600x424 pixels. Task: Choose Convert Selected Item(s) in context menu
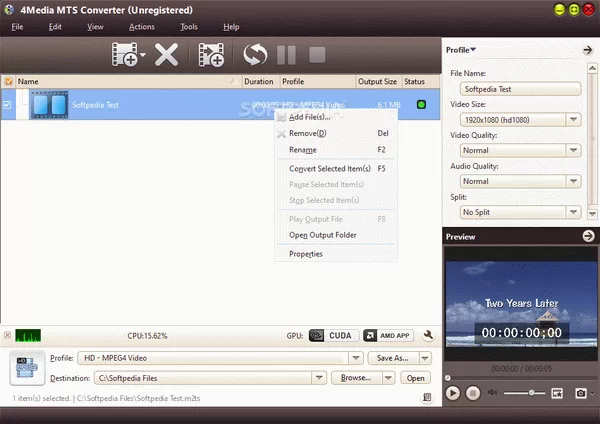pos(336,169)
